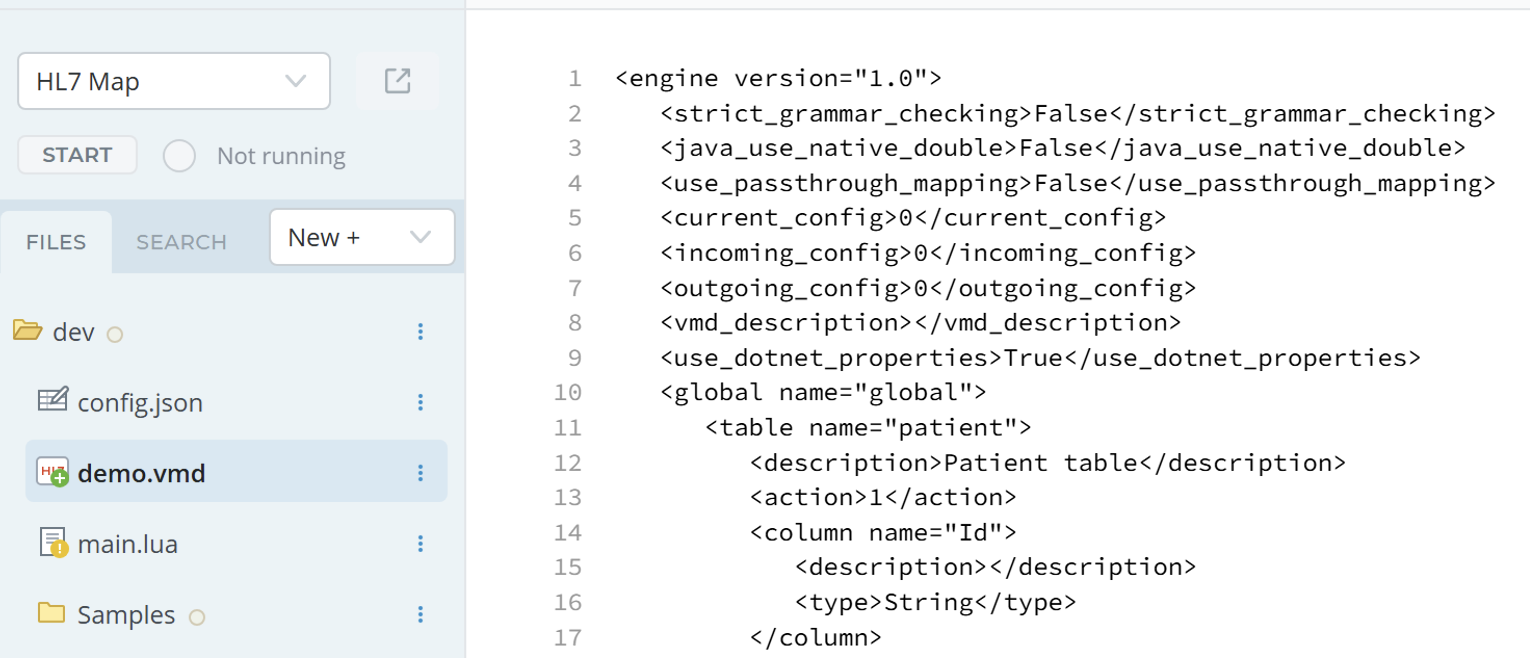Expand the New + dropdown
This screenshot has height=658, width=1530.
click(361, 237)
